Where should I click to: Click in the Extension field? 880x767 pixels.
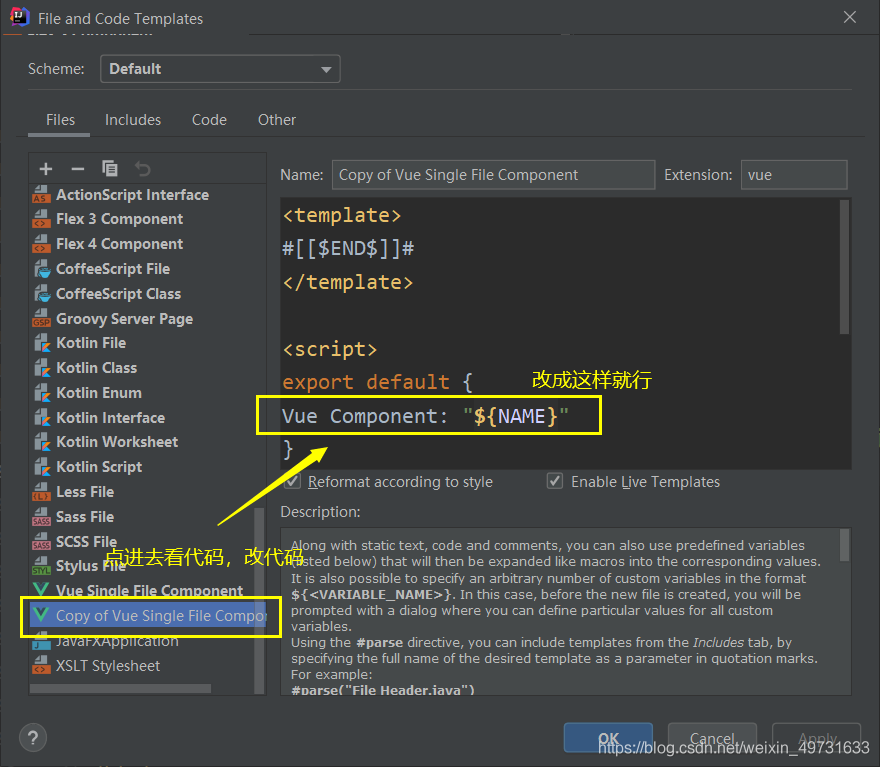coord(793,175)
